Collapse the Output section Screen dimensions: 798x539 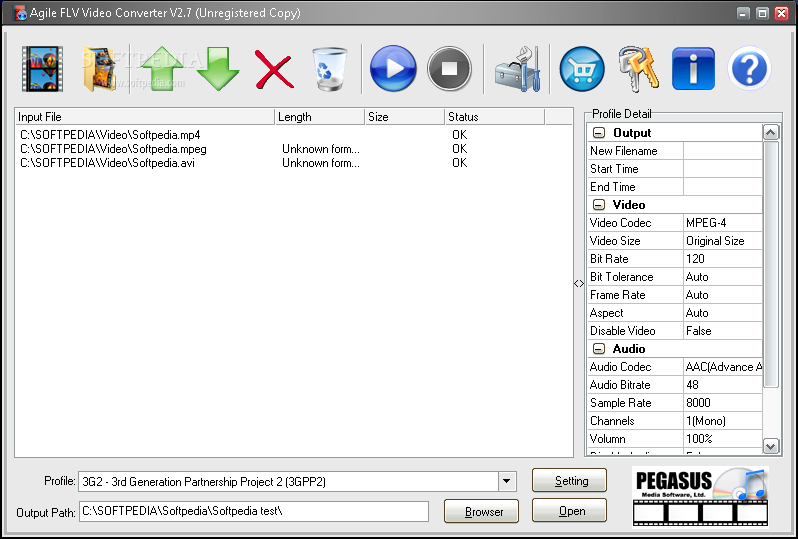pyautogui.click(x=599, y=133)
